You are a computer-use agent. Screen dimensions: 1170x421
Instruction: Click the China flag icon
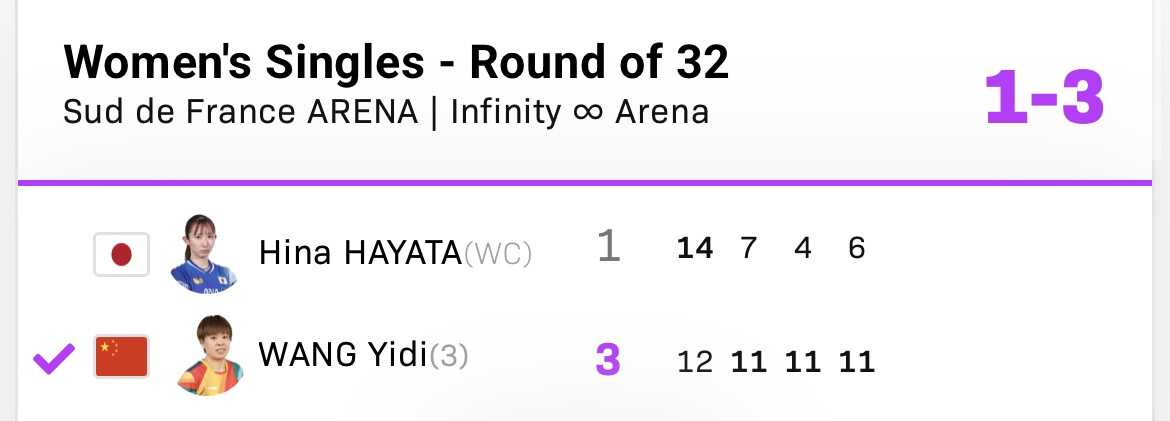(121, 357)
